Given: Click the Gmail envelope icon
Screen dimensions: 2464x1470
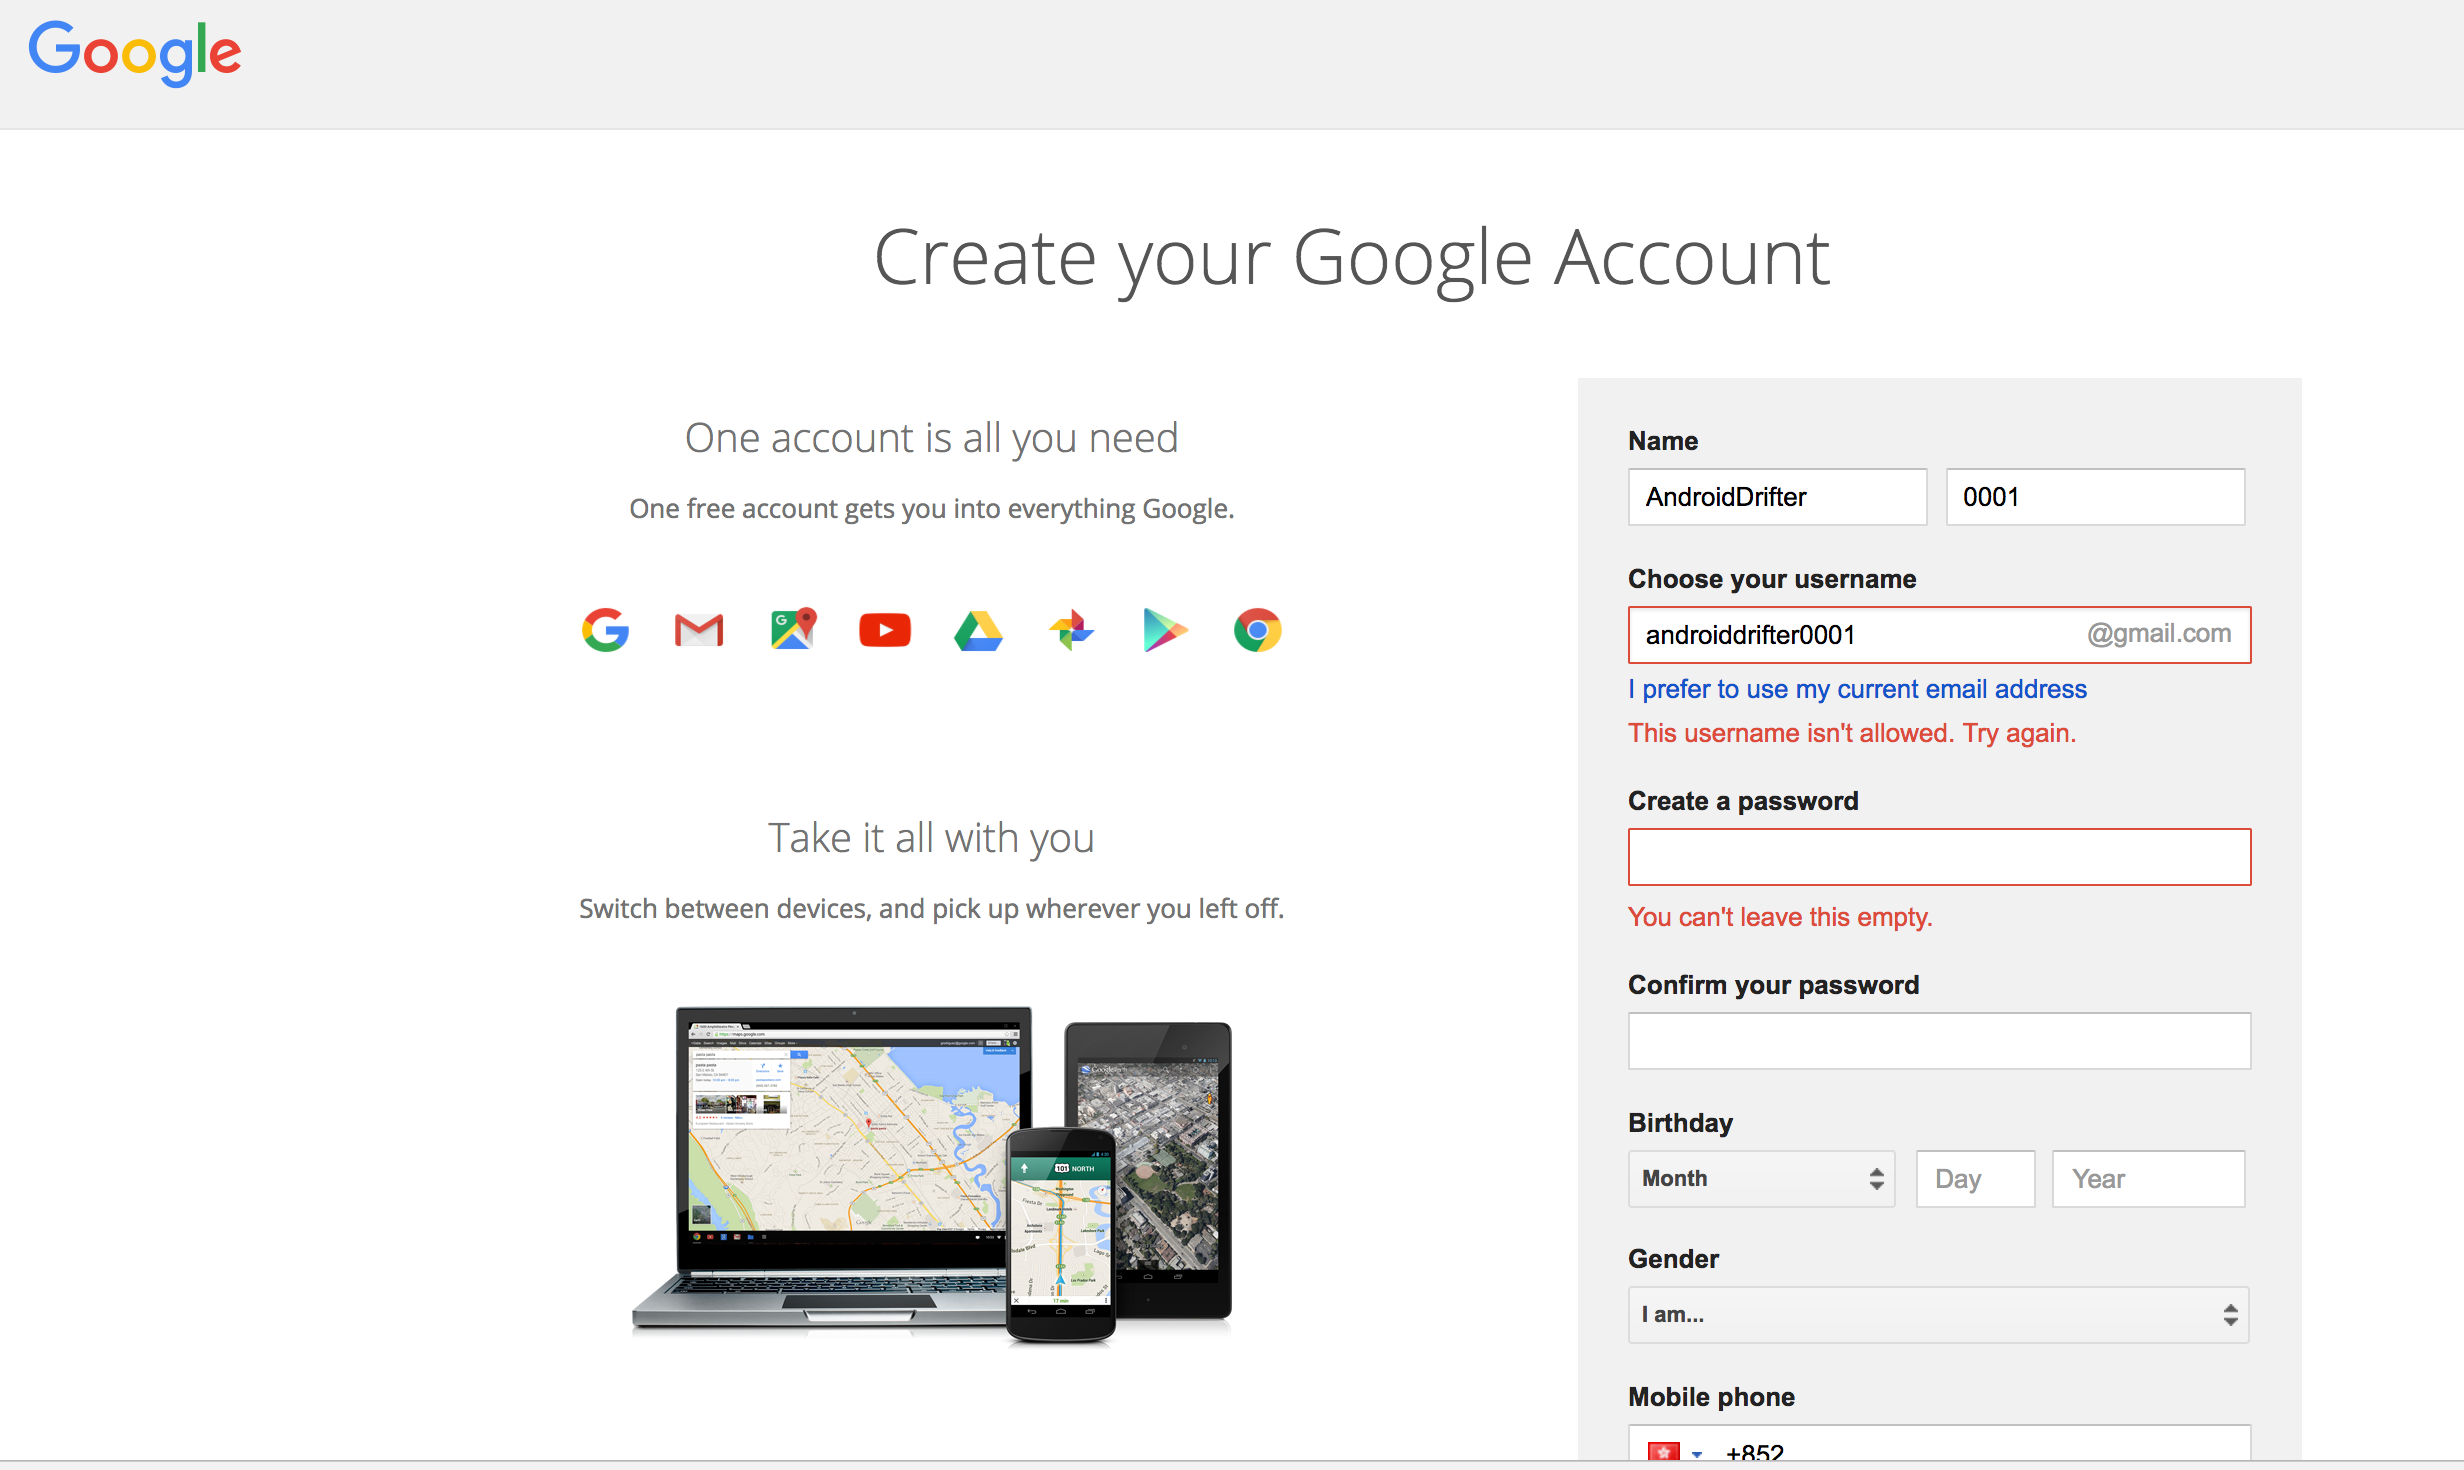Looking at the screenshot, I should 699,630.
